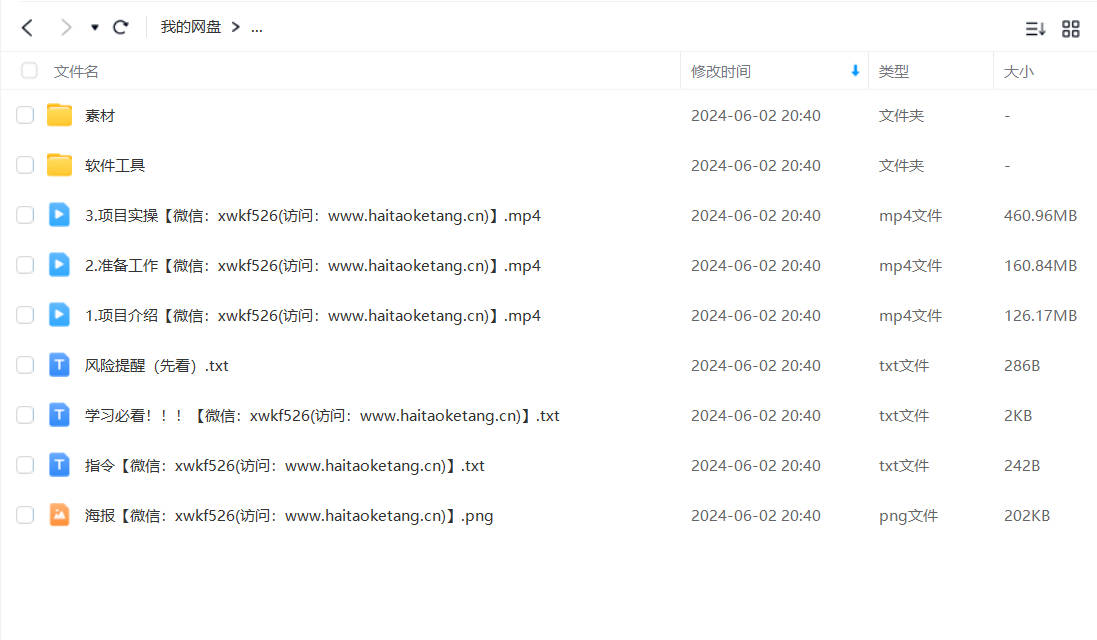This screenshot has height=640, width=1097.
Task: Open navigation history dropdown arrow
Action: (94, 27)
